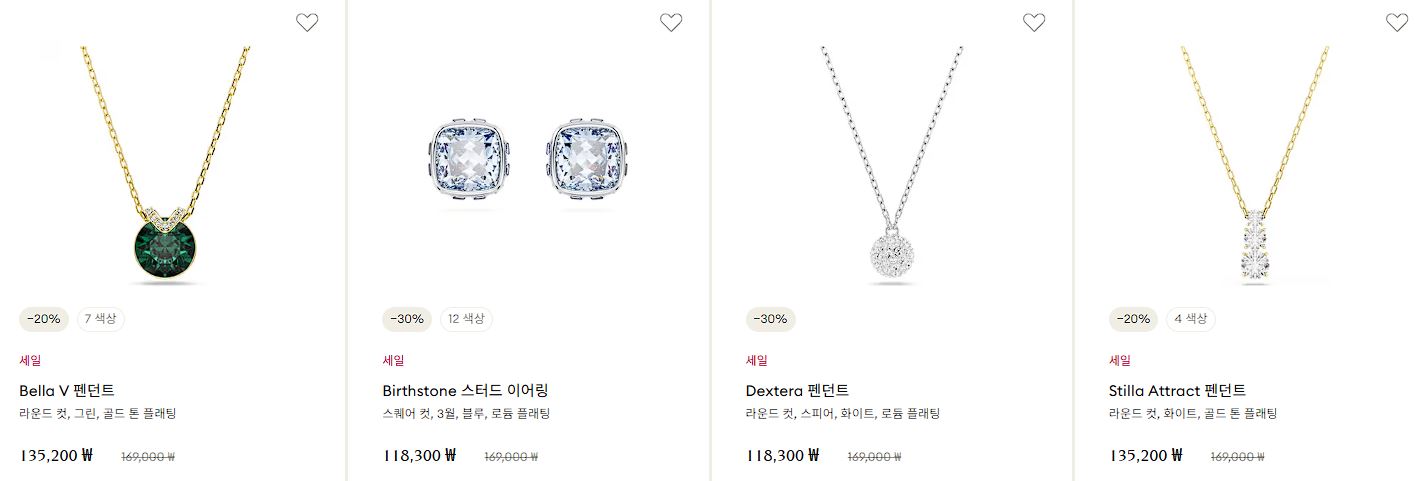This screenshot has width=1422, height=481.
Task: Click the 118,300 ₩ price of Dextera
Action: 782,455
